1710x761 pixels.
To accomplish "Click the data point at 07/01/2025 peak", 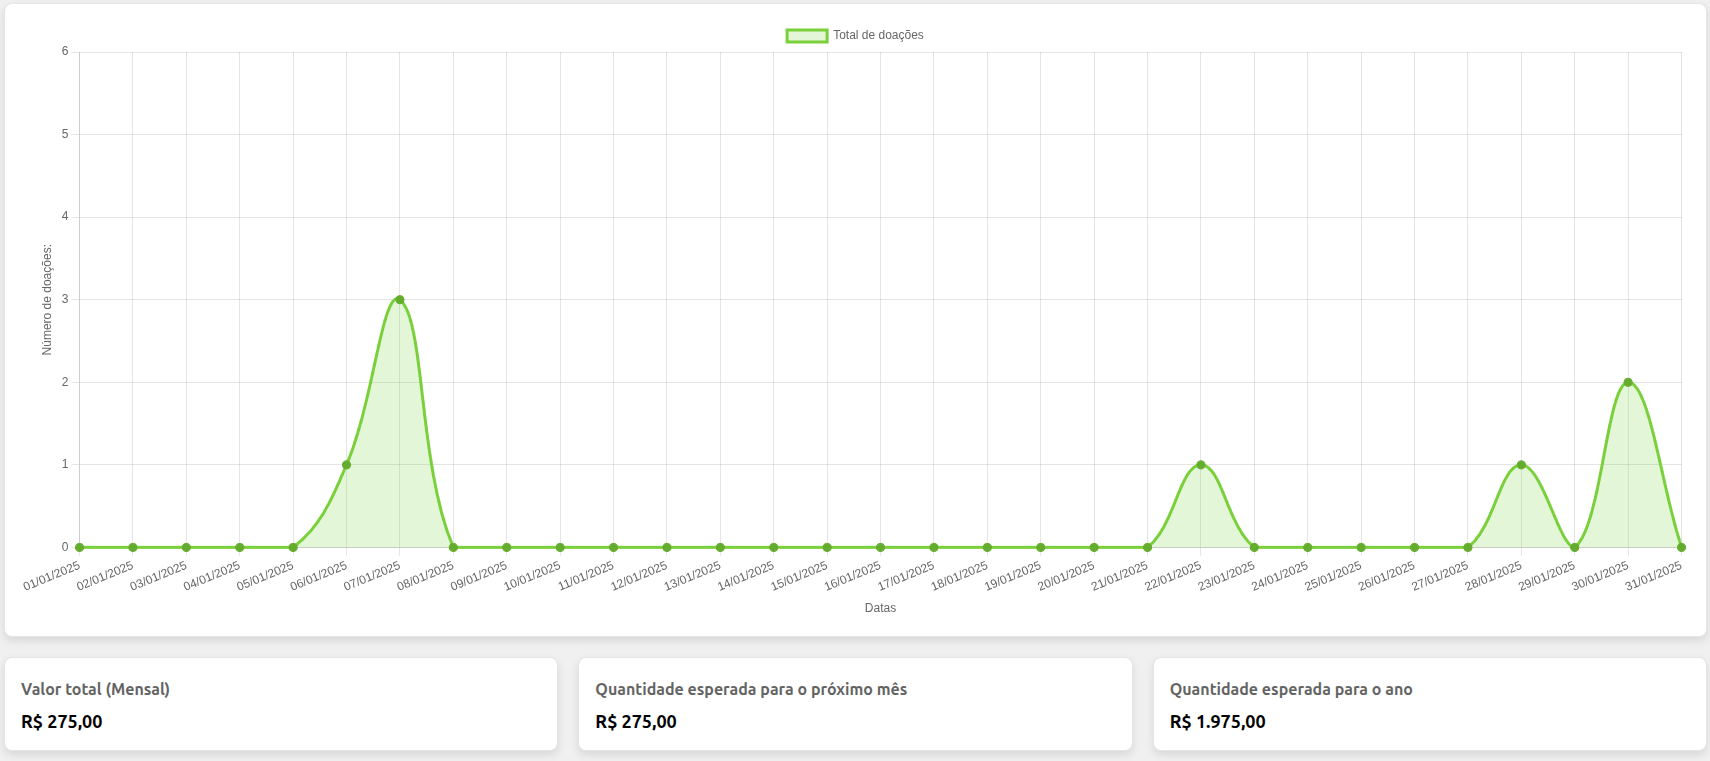I will pos(400,300).
